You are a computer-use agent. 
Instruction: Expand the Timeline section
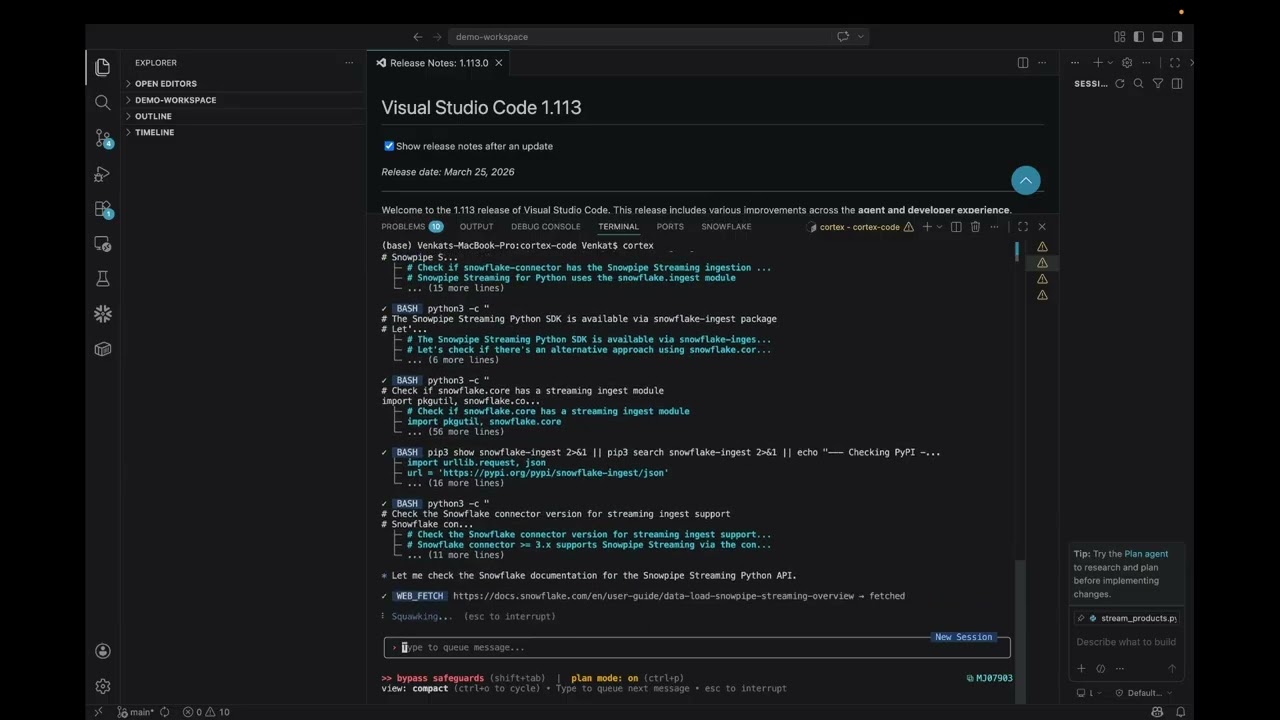245,132
